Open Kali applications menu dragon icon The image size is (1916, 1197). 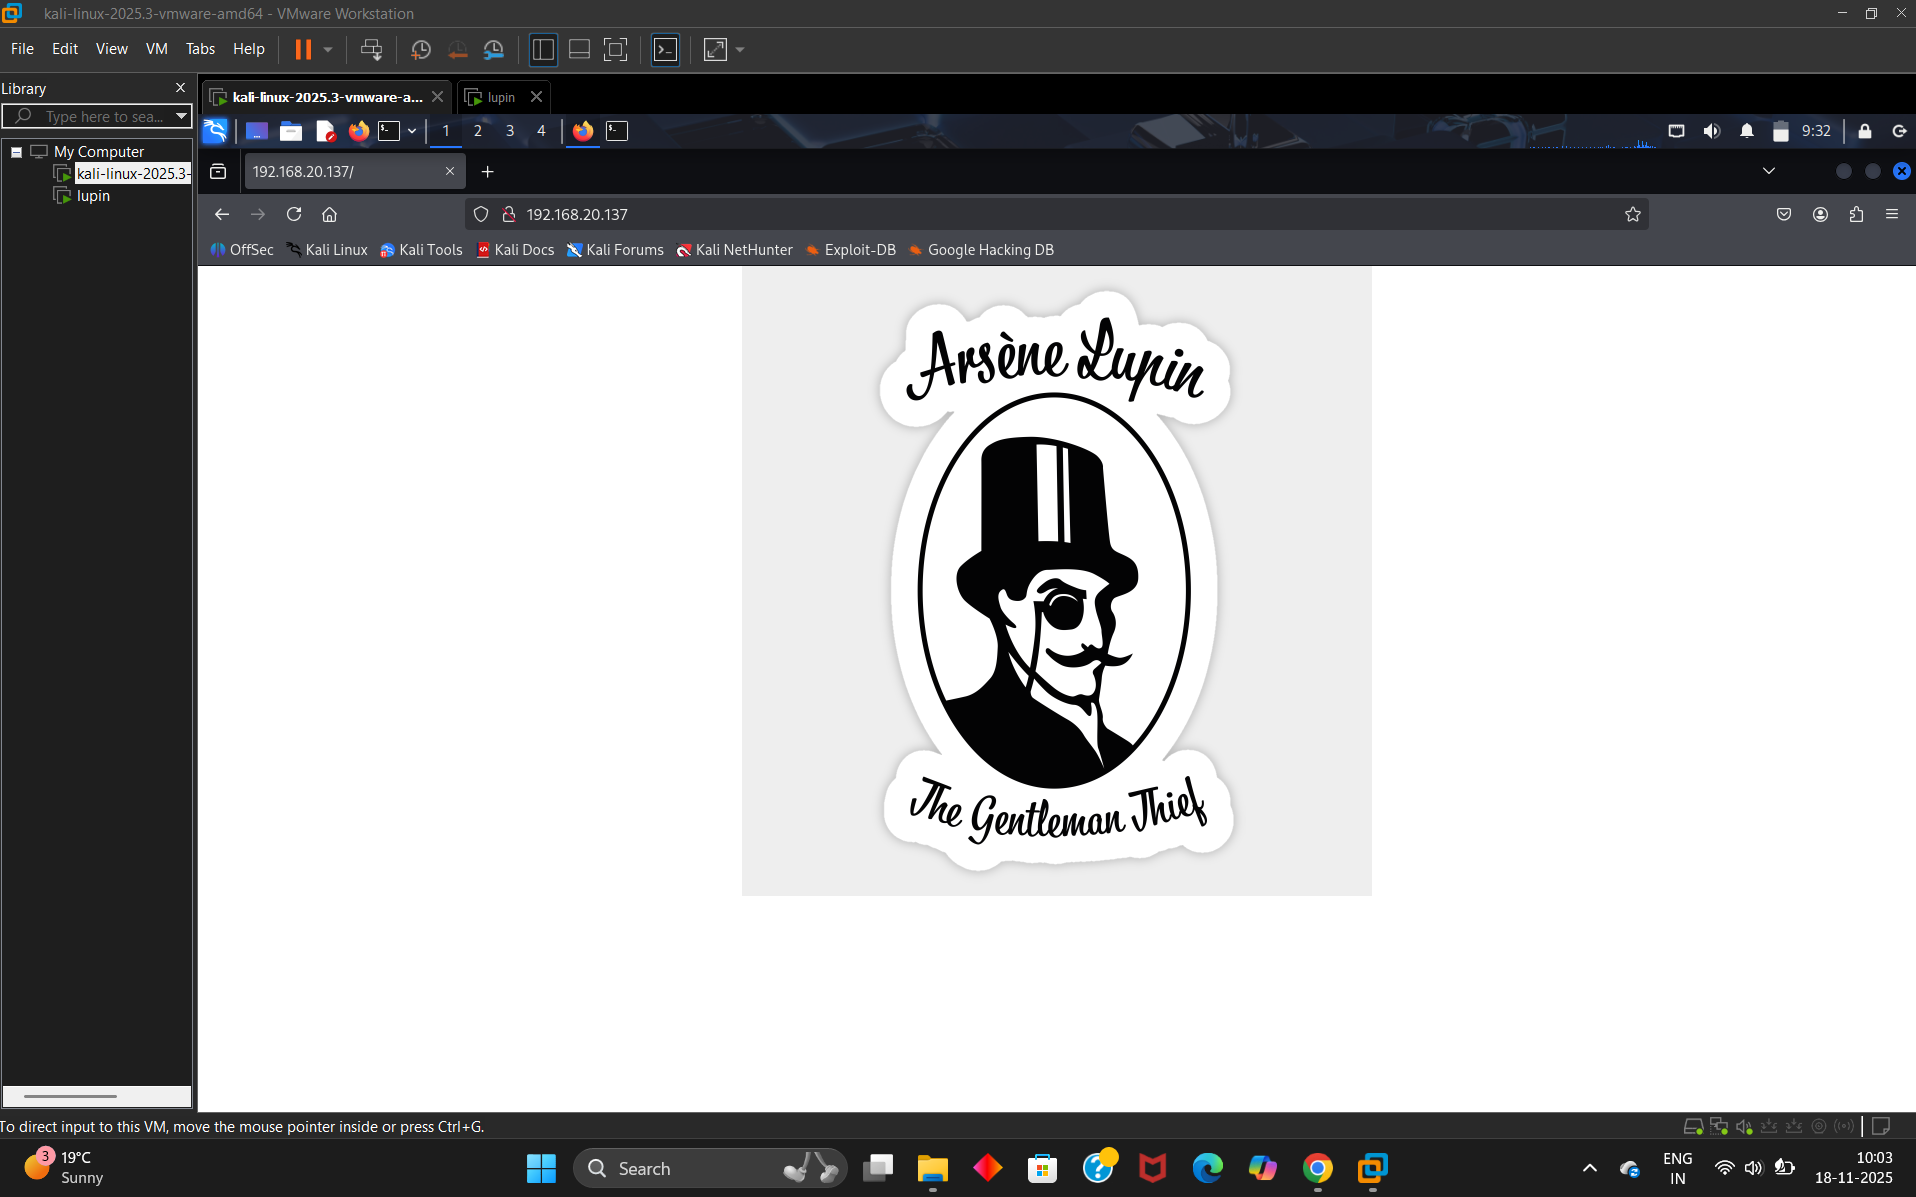click(215, 131)
